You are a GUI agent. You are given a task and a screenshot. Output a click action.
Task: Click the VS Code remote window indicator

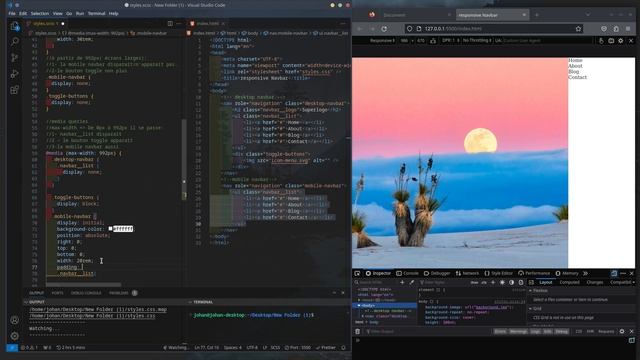pos(12,348)
